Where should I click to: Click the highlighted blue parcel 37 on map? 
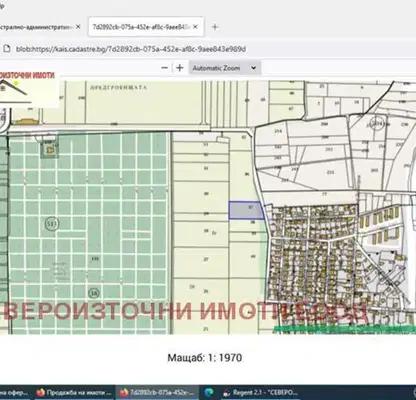click(246, 210)
